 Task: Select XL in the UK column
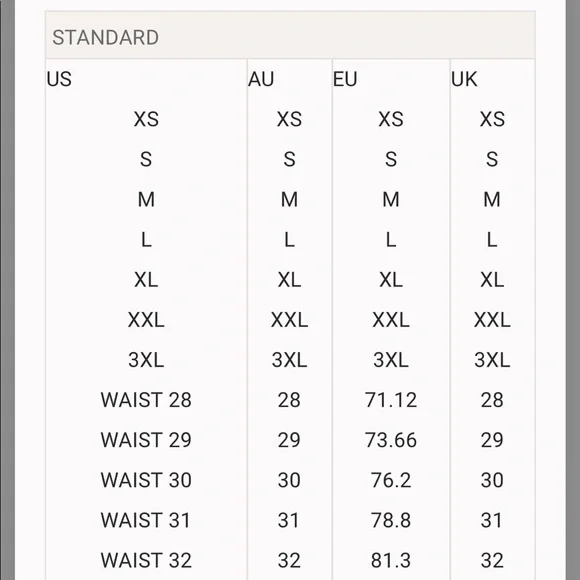click(x=492, y=280)
